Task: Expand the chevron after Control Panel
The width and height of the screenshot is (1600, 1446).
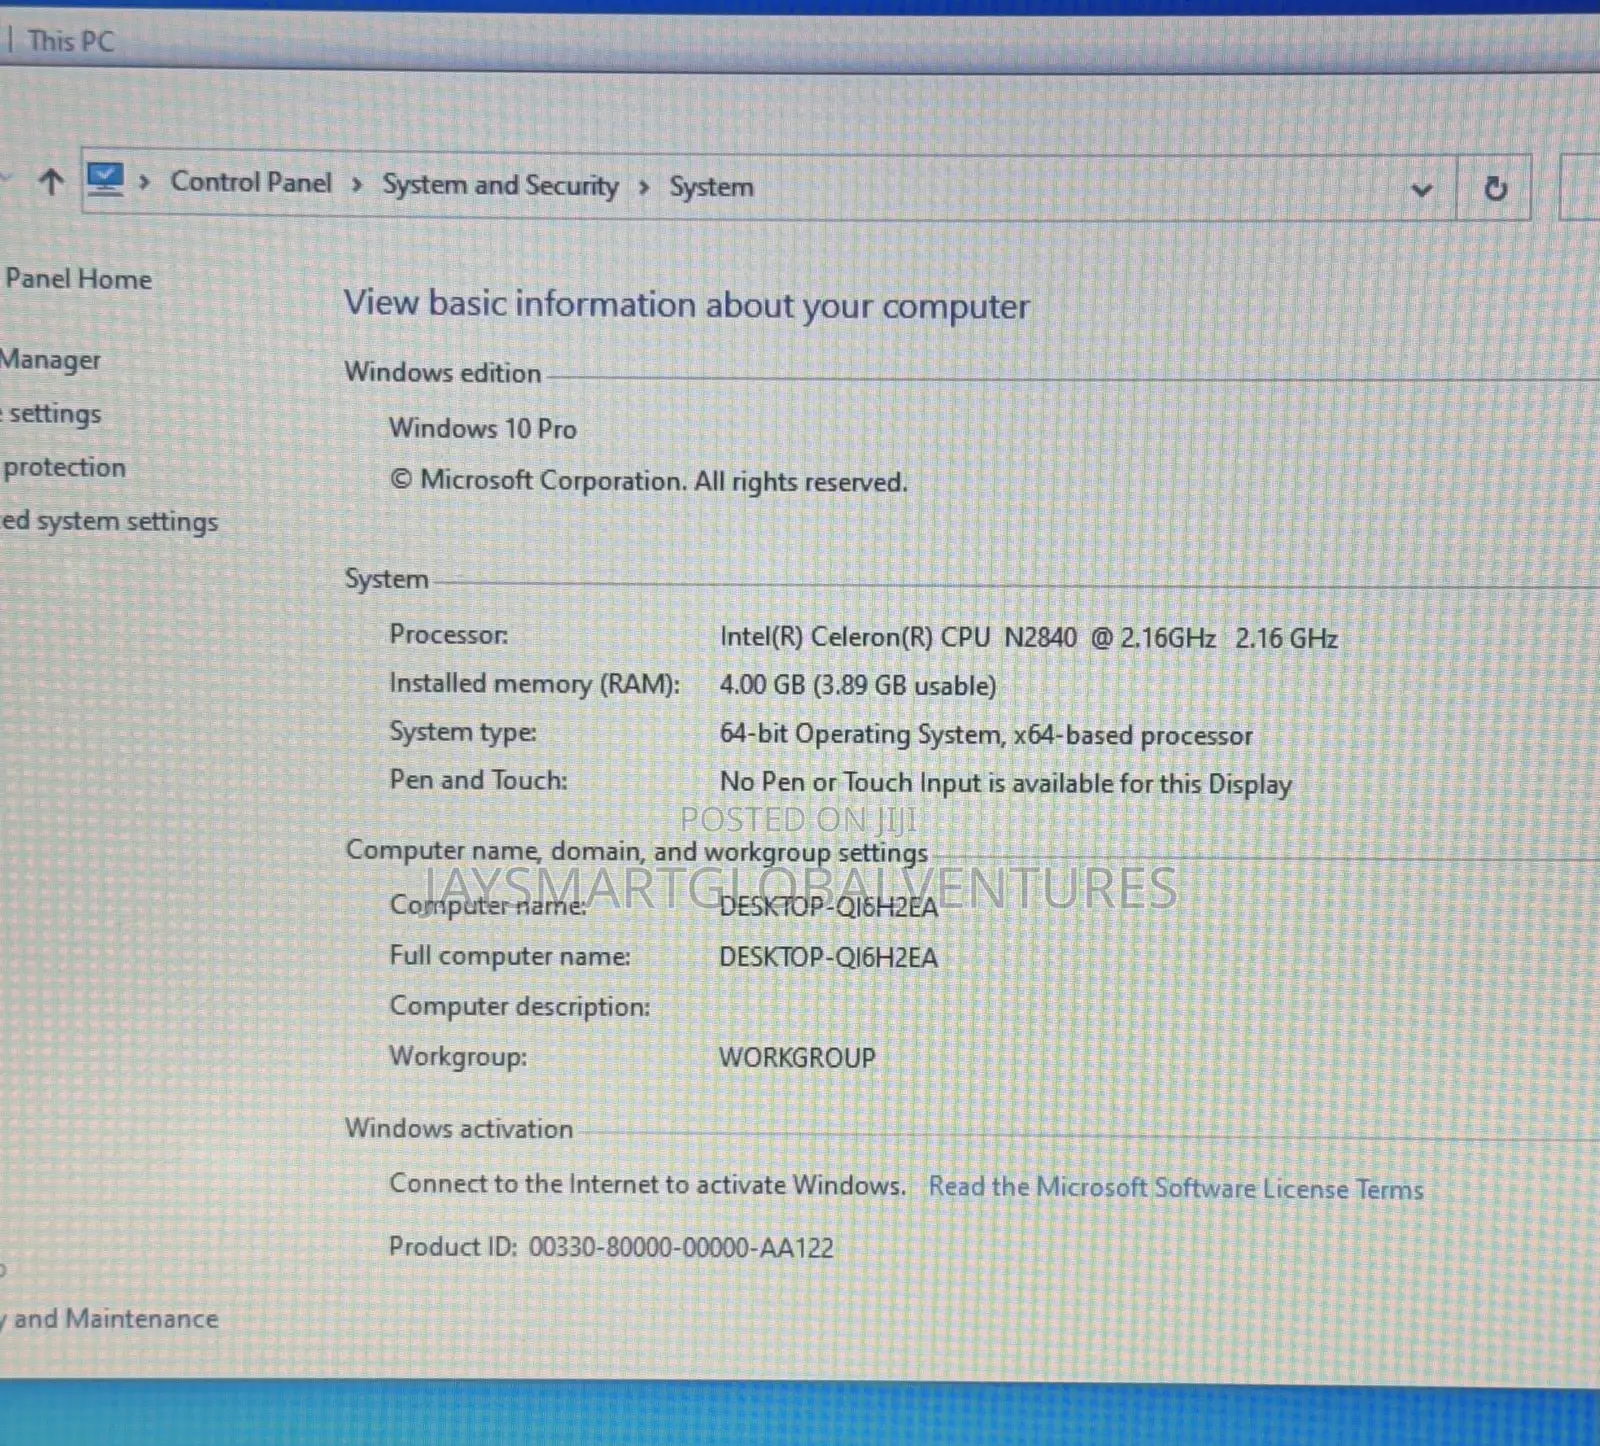Action: [x=356, y=184]
